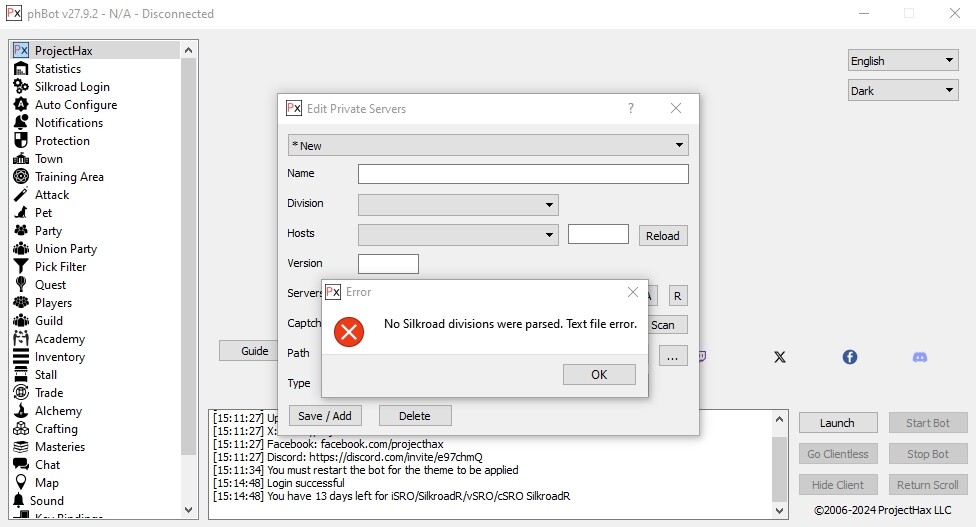The width and height of the screenshot is (976, 527).
Task: Click the Statistics icon in sidebar
Action: point(21,69)
